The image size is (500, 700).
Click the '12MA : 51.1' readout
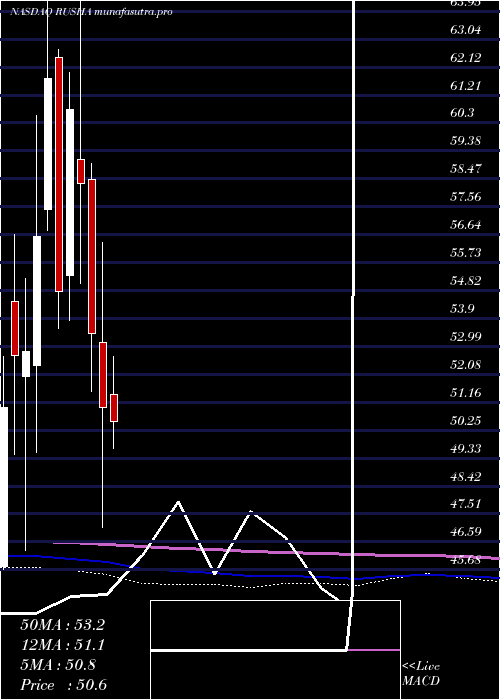(62, 645)
